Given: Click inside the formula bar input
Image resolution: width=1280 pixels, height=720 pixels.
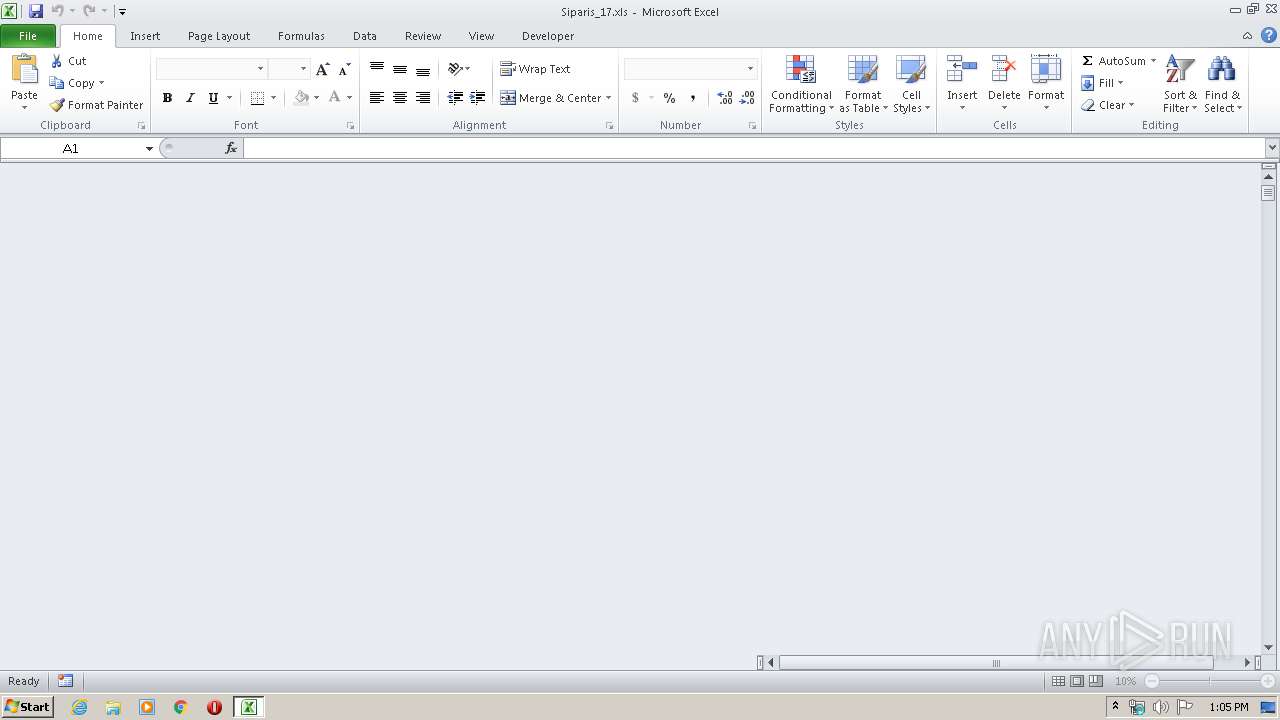Looking at the screenshot, I should [754, 148].
